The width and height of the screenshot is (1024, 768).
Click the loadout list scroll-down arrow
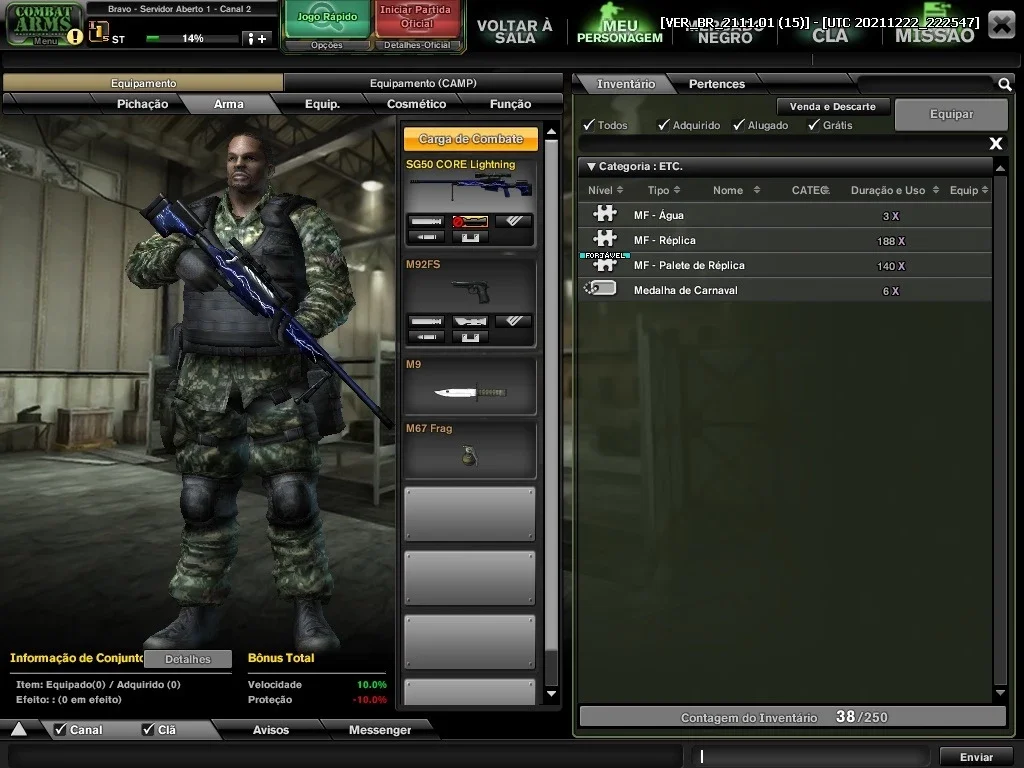[x=551, y=694]
